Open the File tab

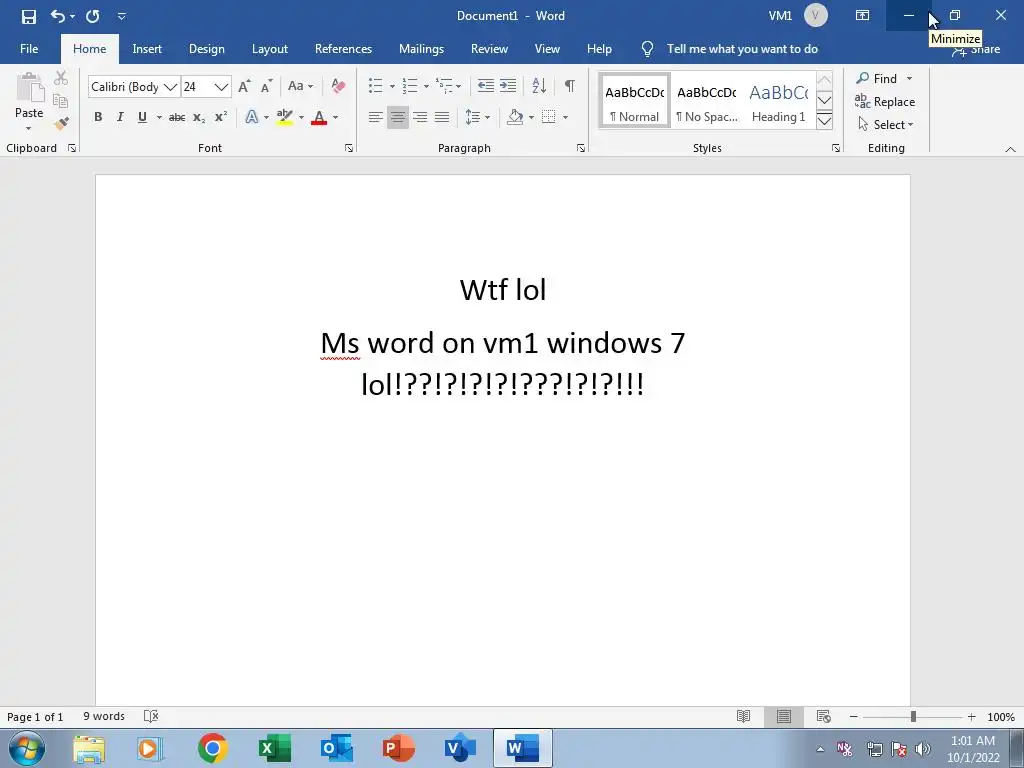29,49
